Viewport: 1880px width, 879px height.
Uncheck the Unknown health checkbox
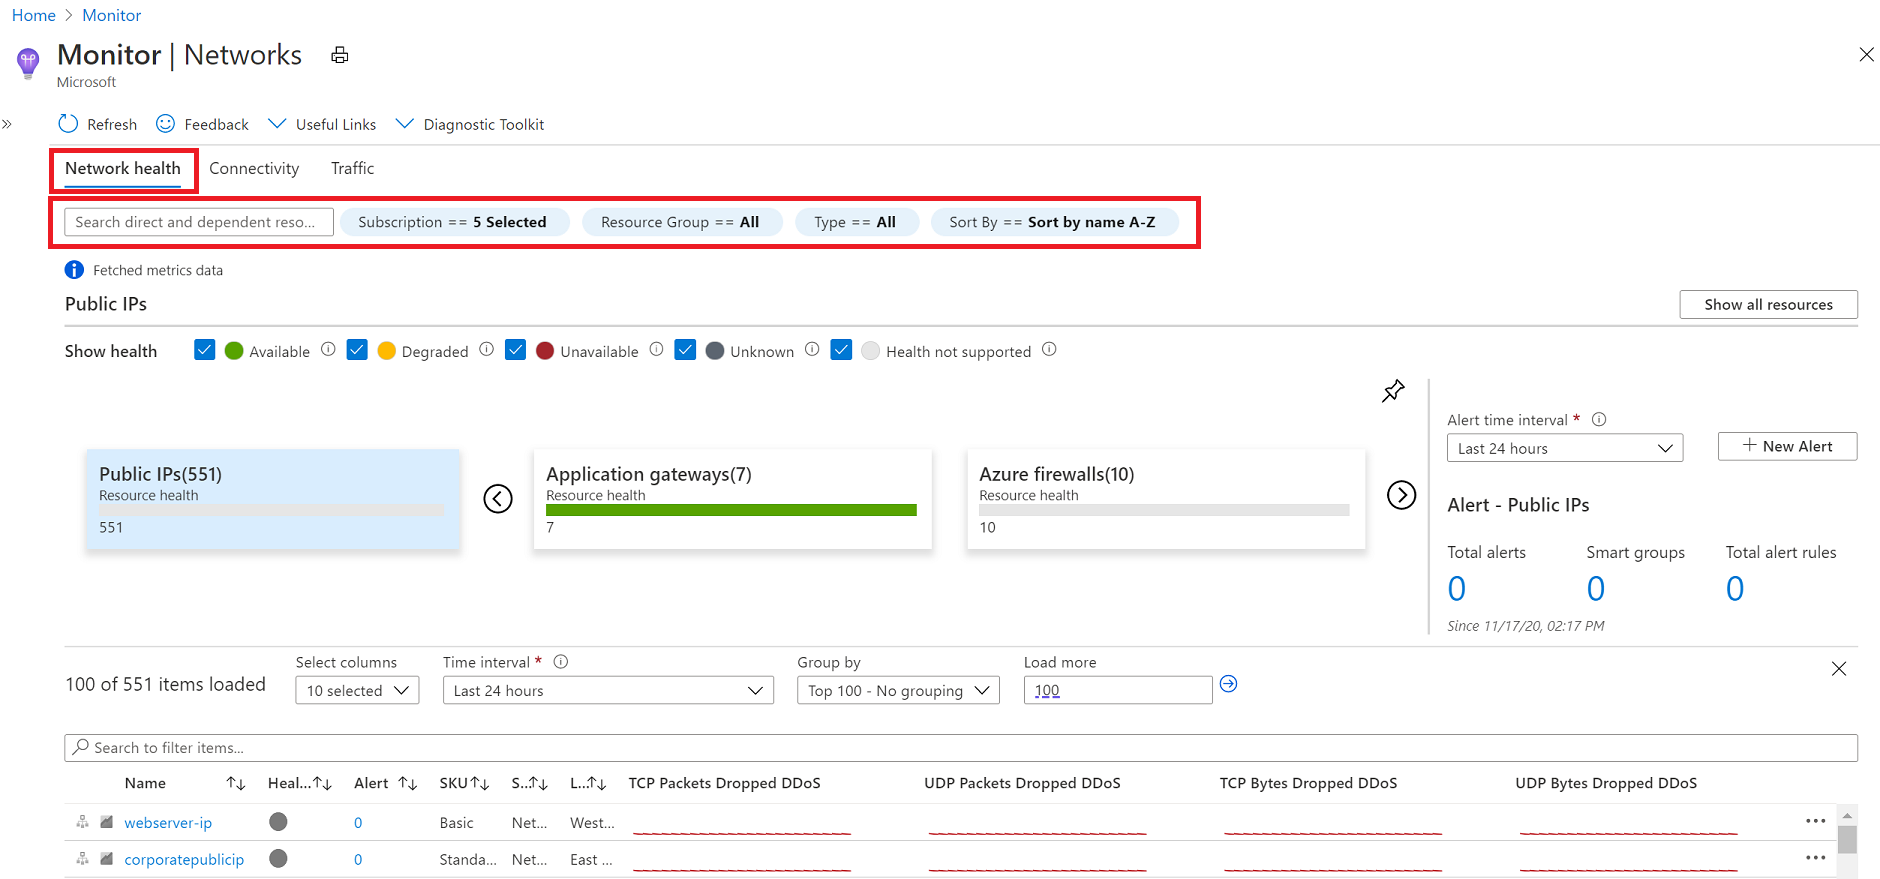tap(685, 350)
